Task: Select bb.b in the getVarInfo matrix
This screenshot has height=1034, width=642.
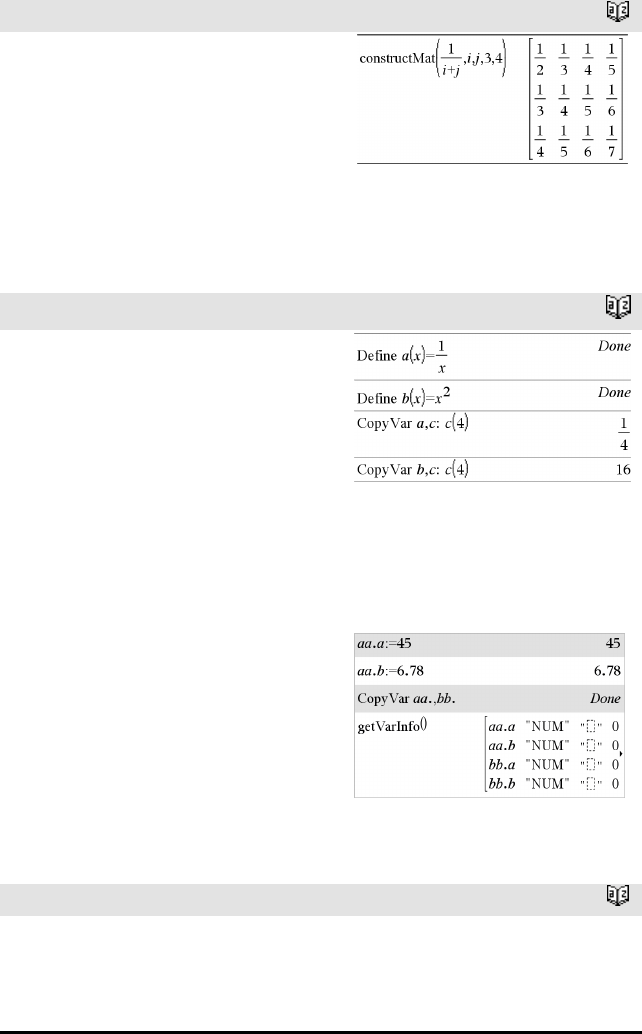Action: 502,783
